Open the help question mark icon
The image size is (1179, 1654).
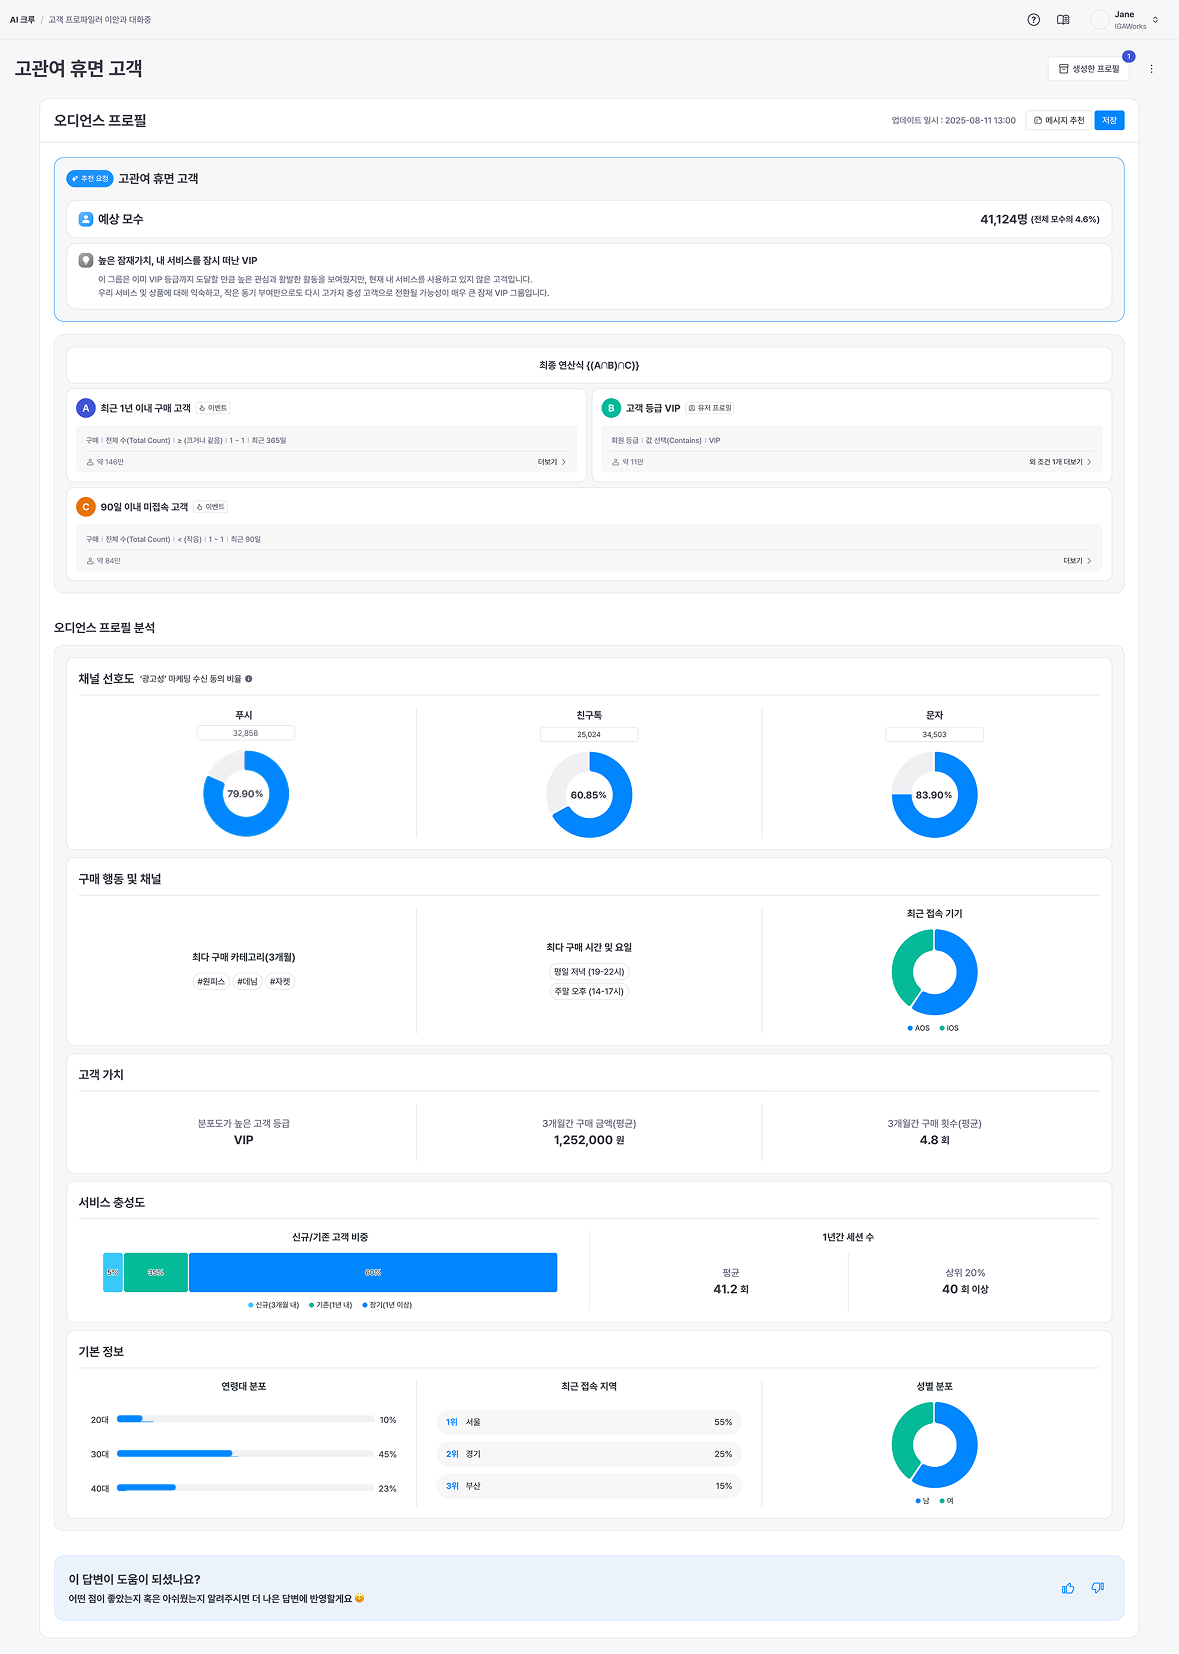(x=1033, y=20)
